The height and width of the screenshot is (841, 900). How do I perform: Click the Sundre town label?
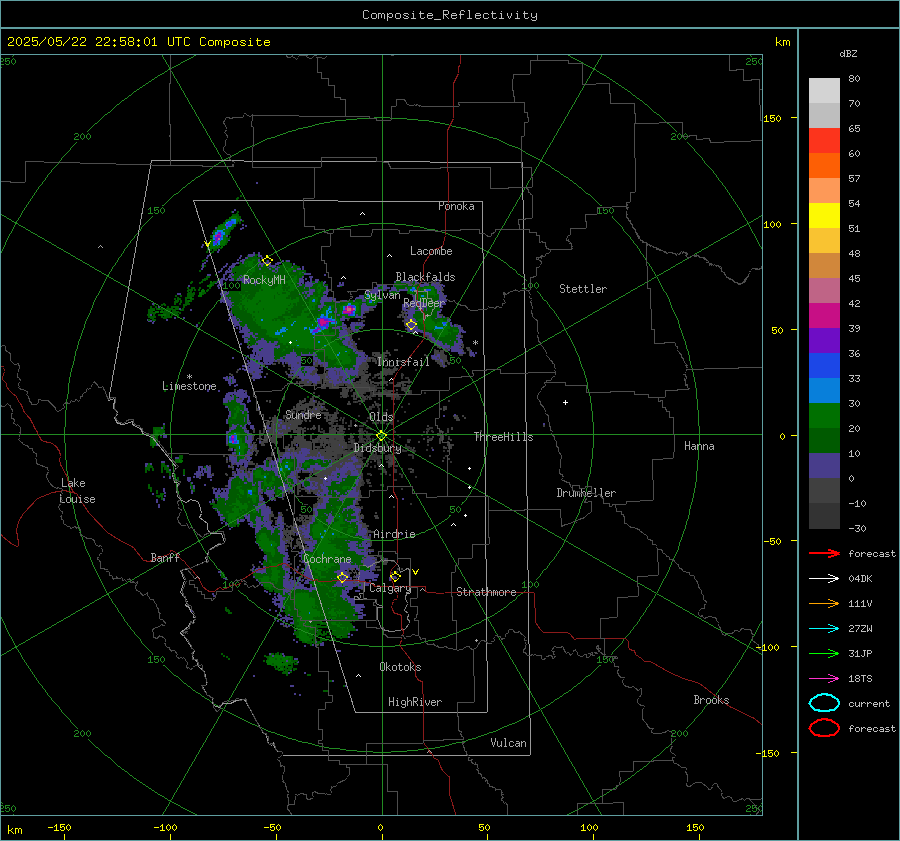click(303, 414)
